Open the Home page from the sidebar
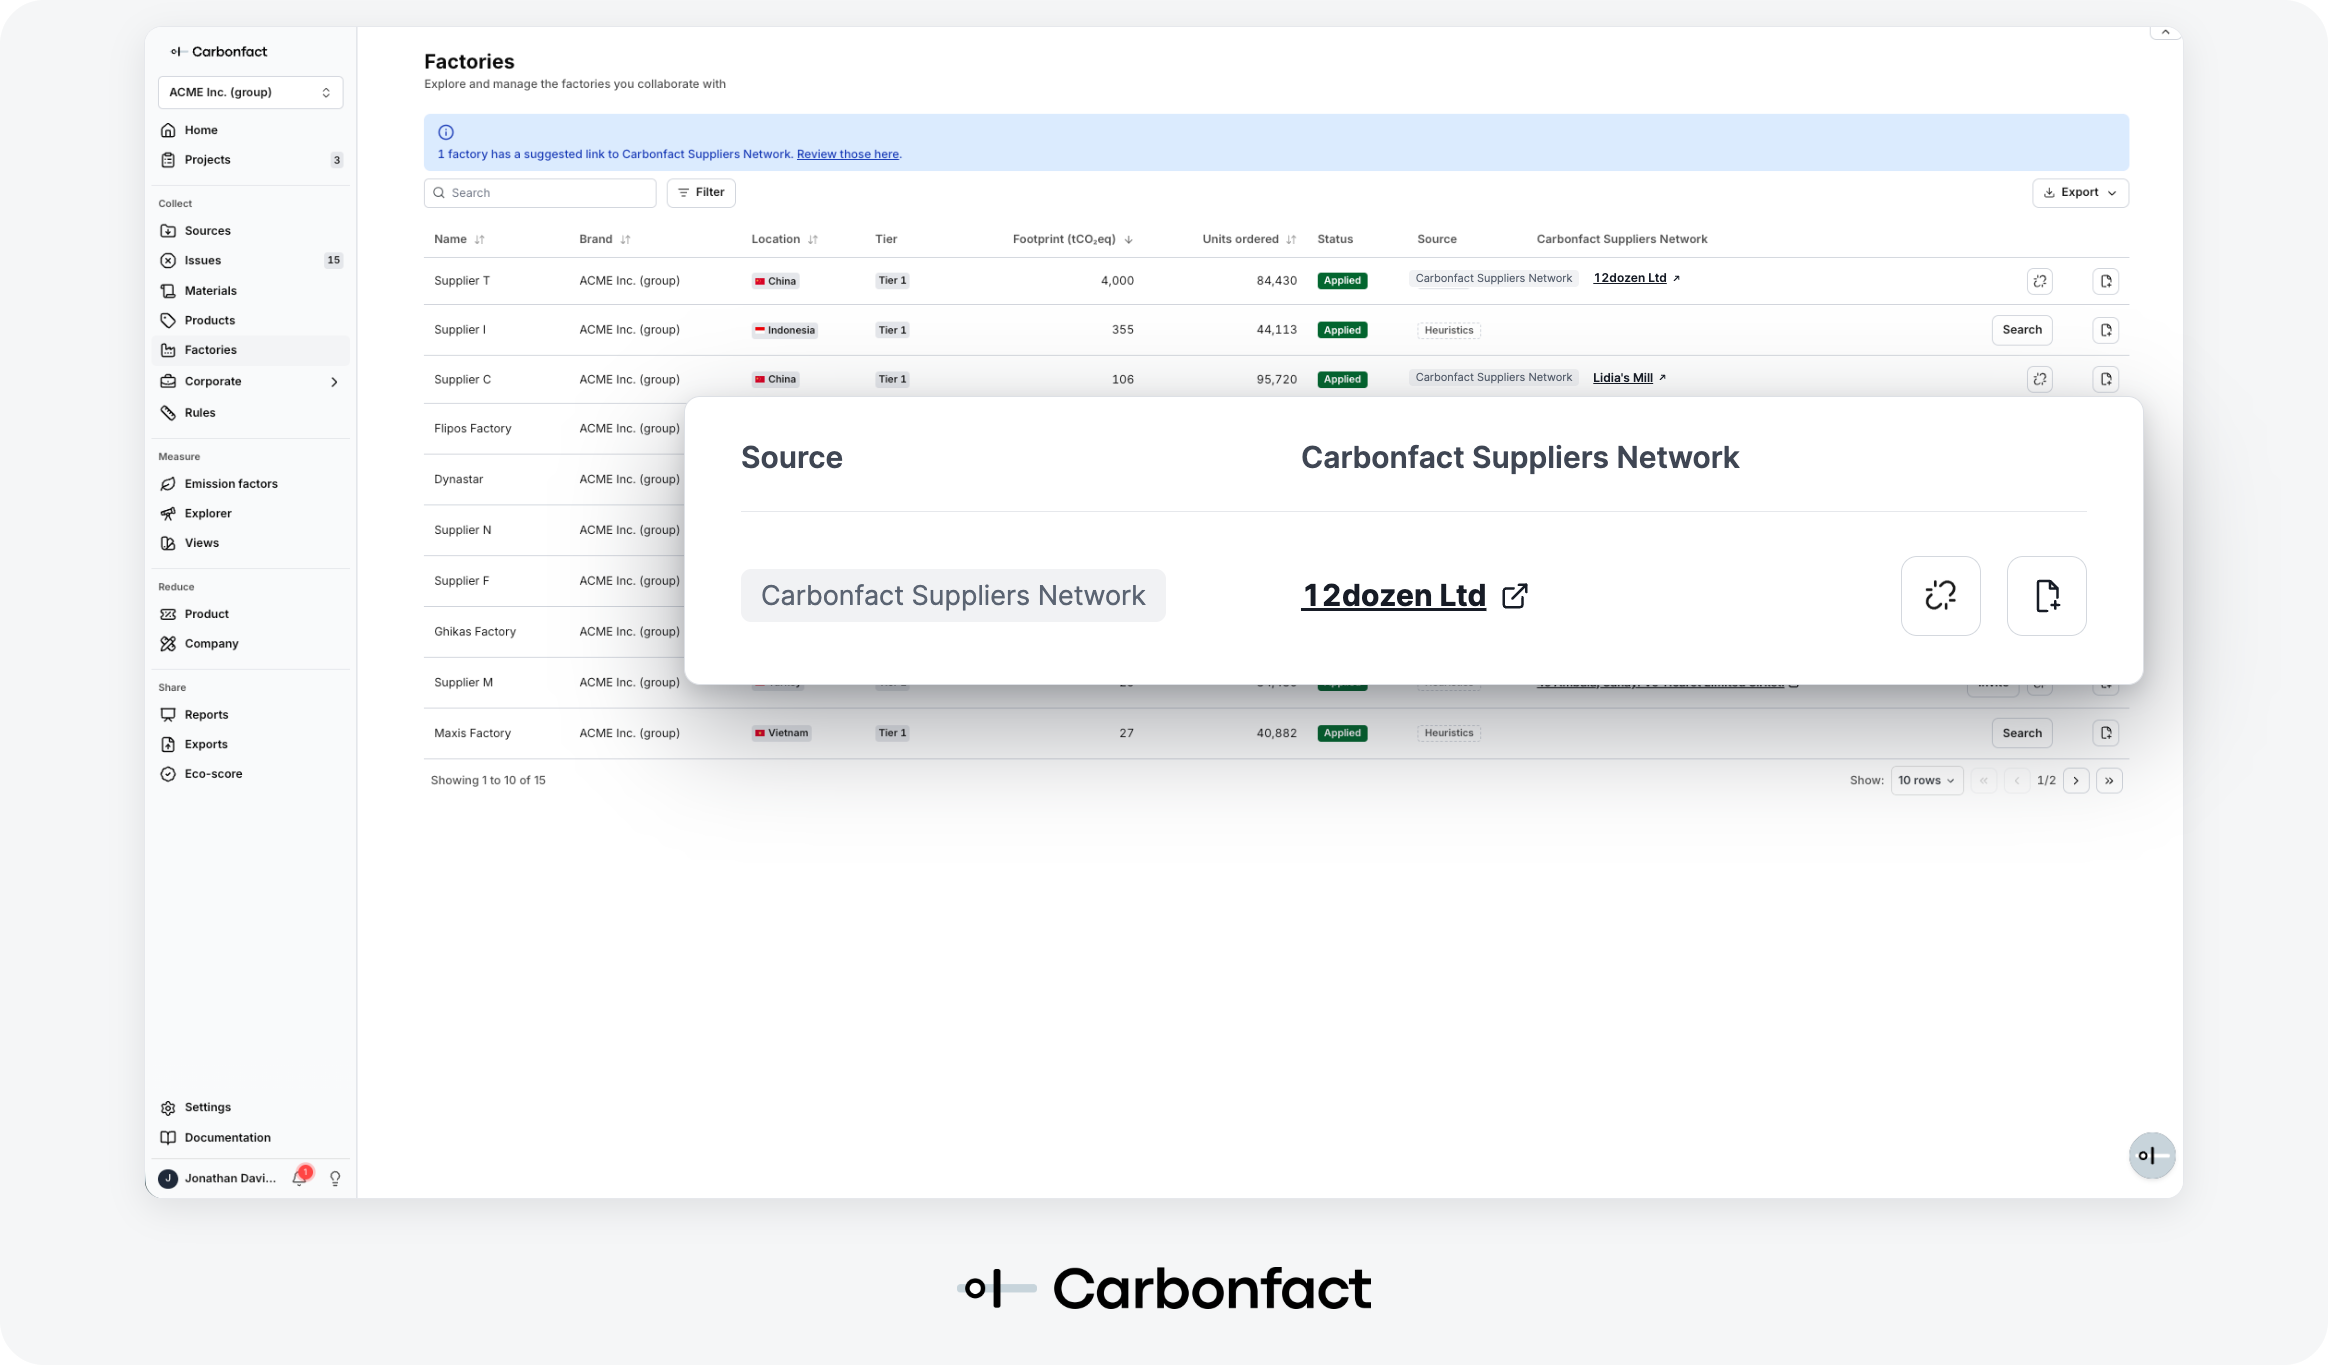Screen dimensions: 2328x1365 point(200,130)
